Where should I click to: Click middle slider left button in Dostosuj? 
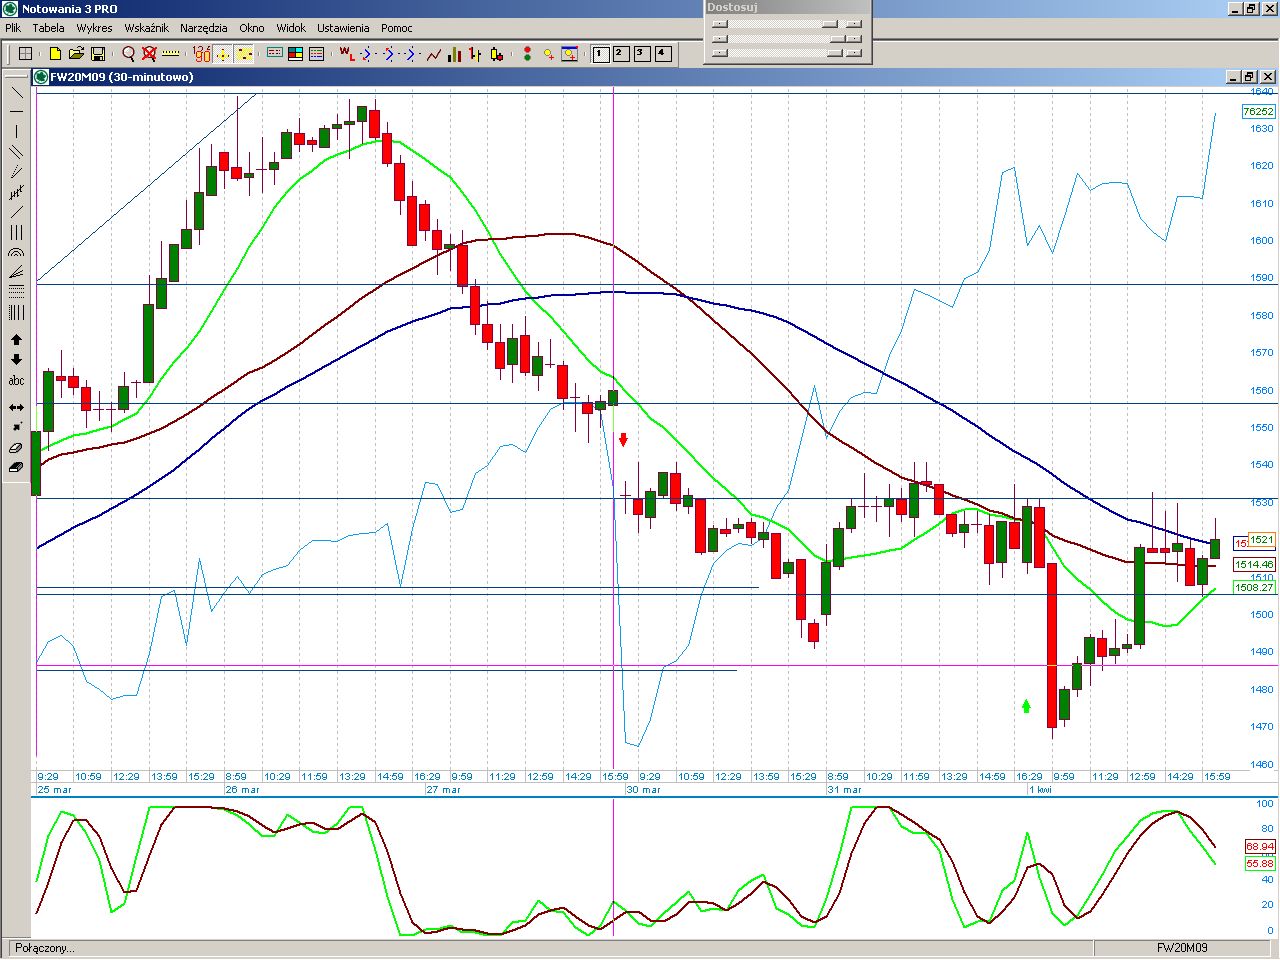coord(720,38)
